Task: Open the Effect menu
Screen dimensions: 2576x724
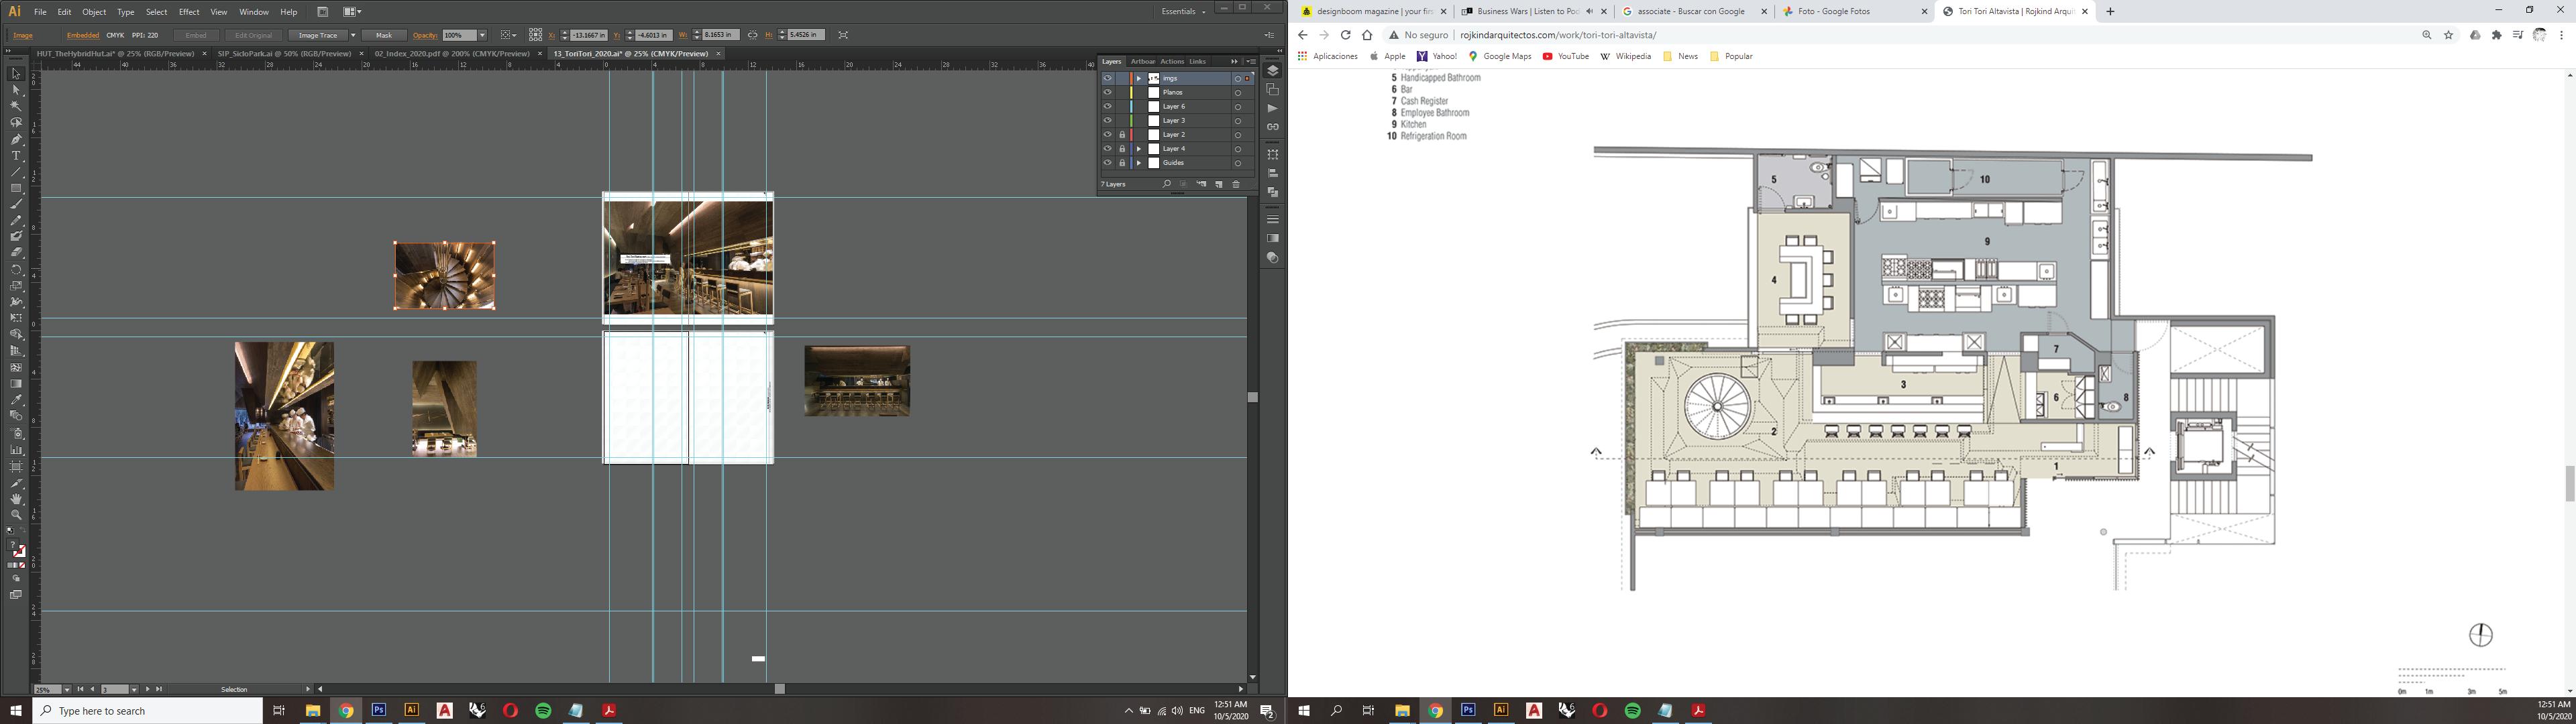Action: tap(189, 12)
